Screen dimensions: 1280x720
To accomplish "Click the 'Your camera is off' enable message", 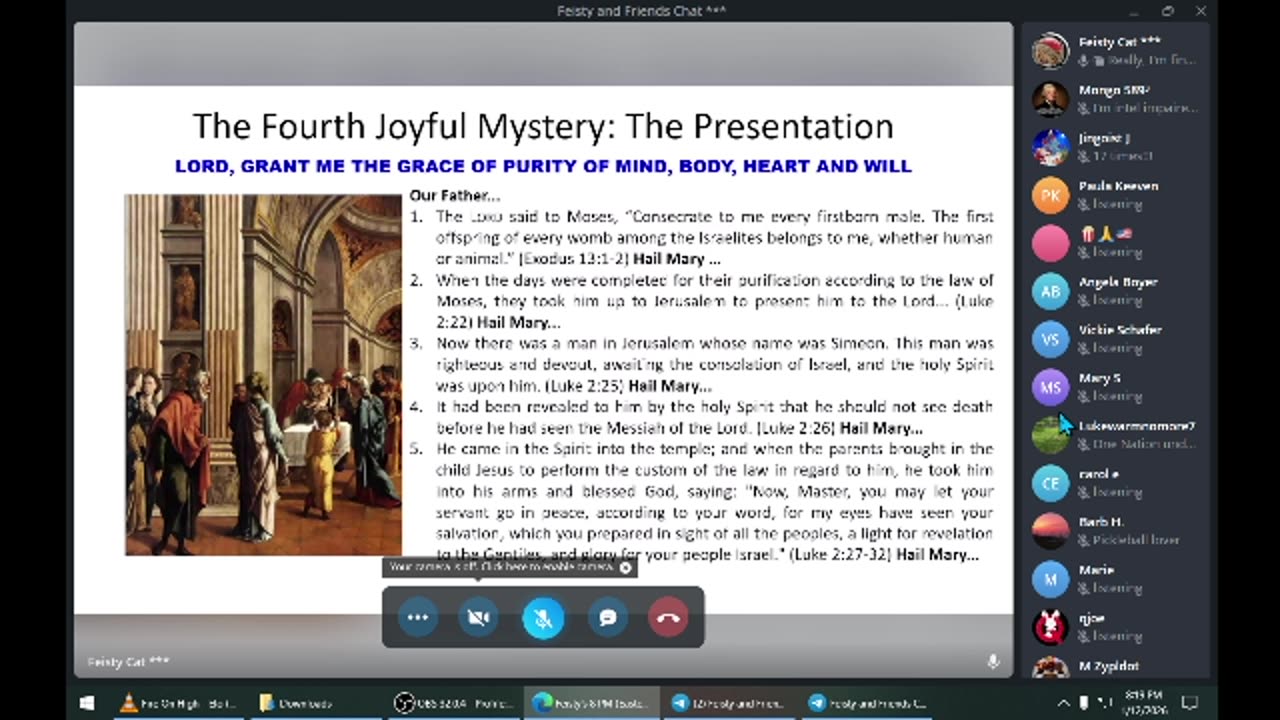I will click(501, 567).
